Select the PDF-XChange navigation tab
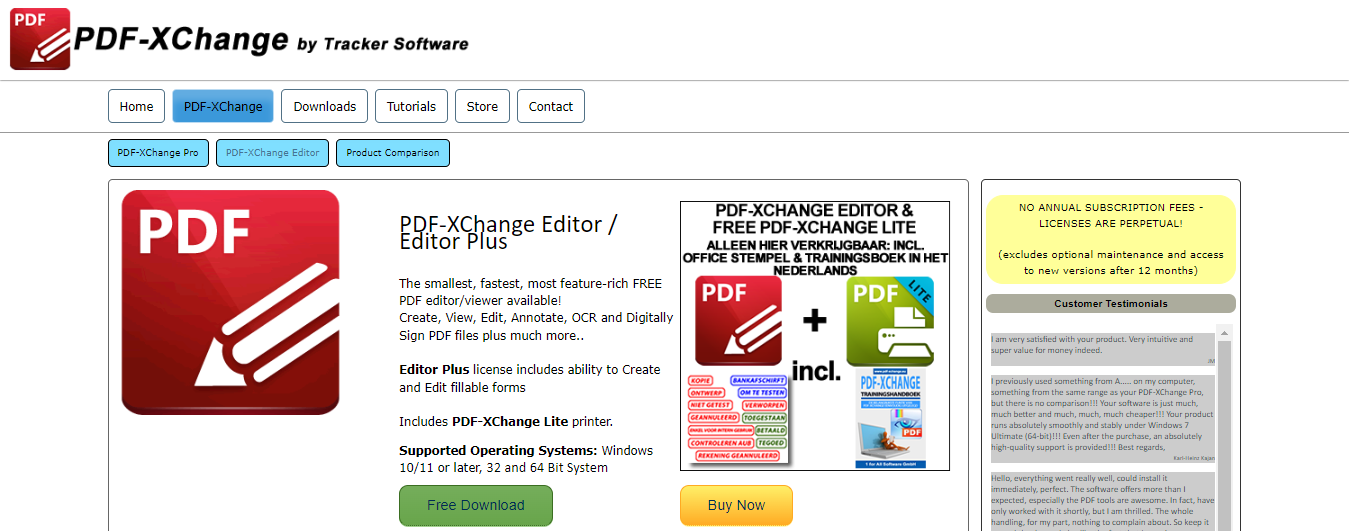The height and width of the screenshot is (531, 1349). (x=223, y=106)
